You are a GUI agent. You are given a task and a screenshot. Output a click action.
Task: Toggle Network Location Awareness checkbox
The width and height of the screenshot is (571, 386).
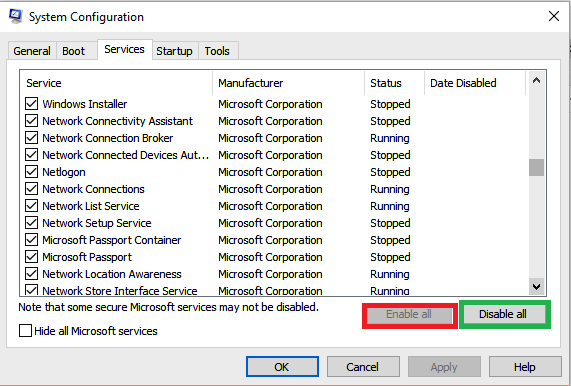(31, 274)
